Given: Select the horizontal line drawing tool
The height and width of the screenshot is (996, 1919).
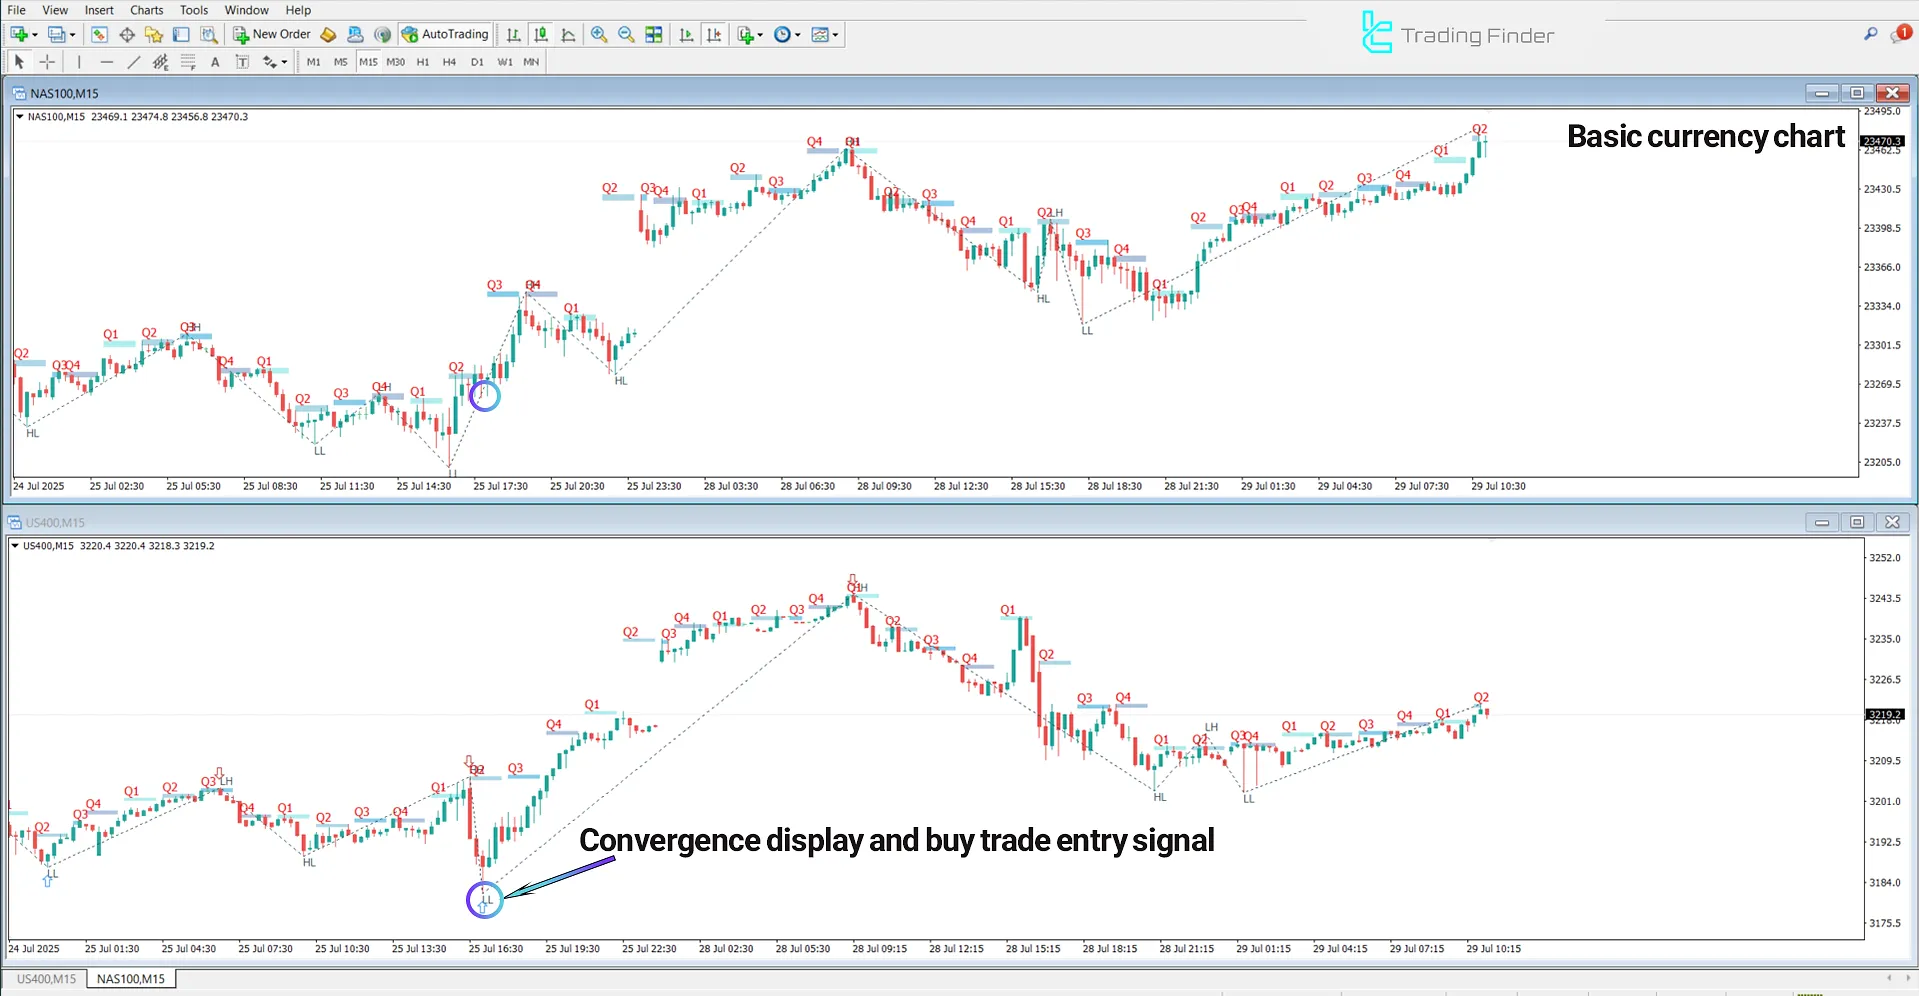Looking at the screenshot, I should point(107,61).
